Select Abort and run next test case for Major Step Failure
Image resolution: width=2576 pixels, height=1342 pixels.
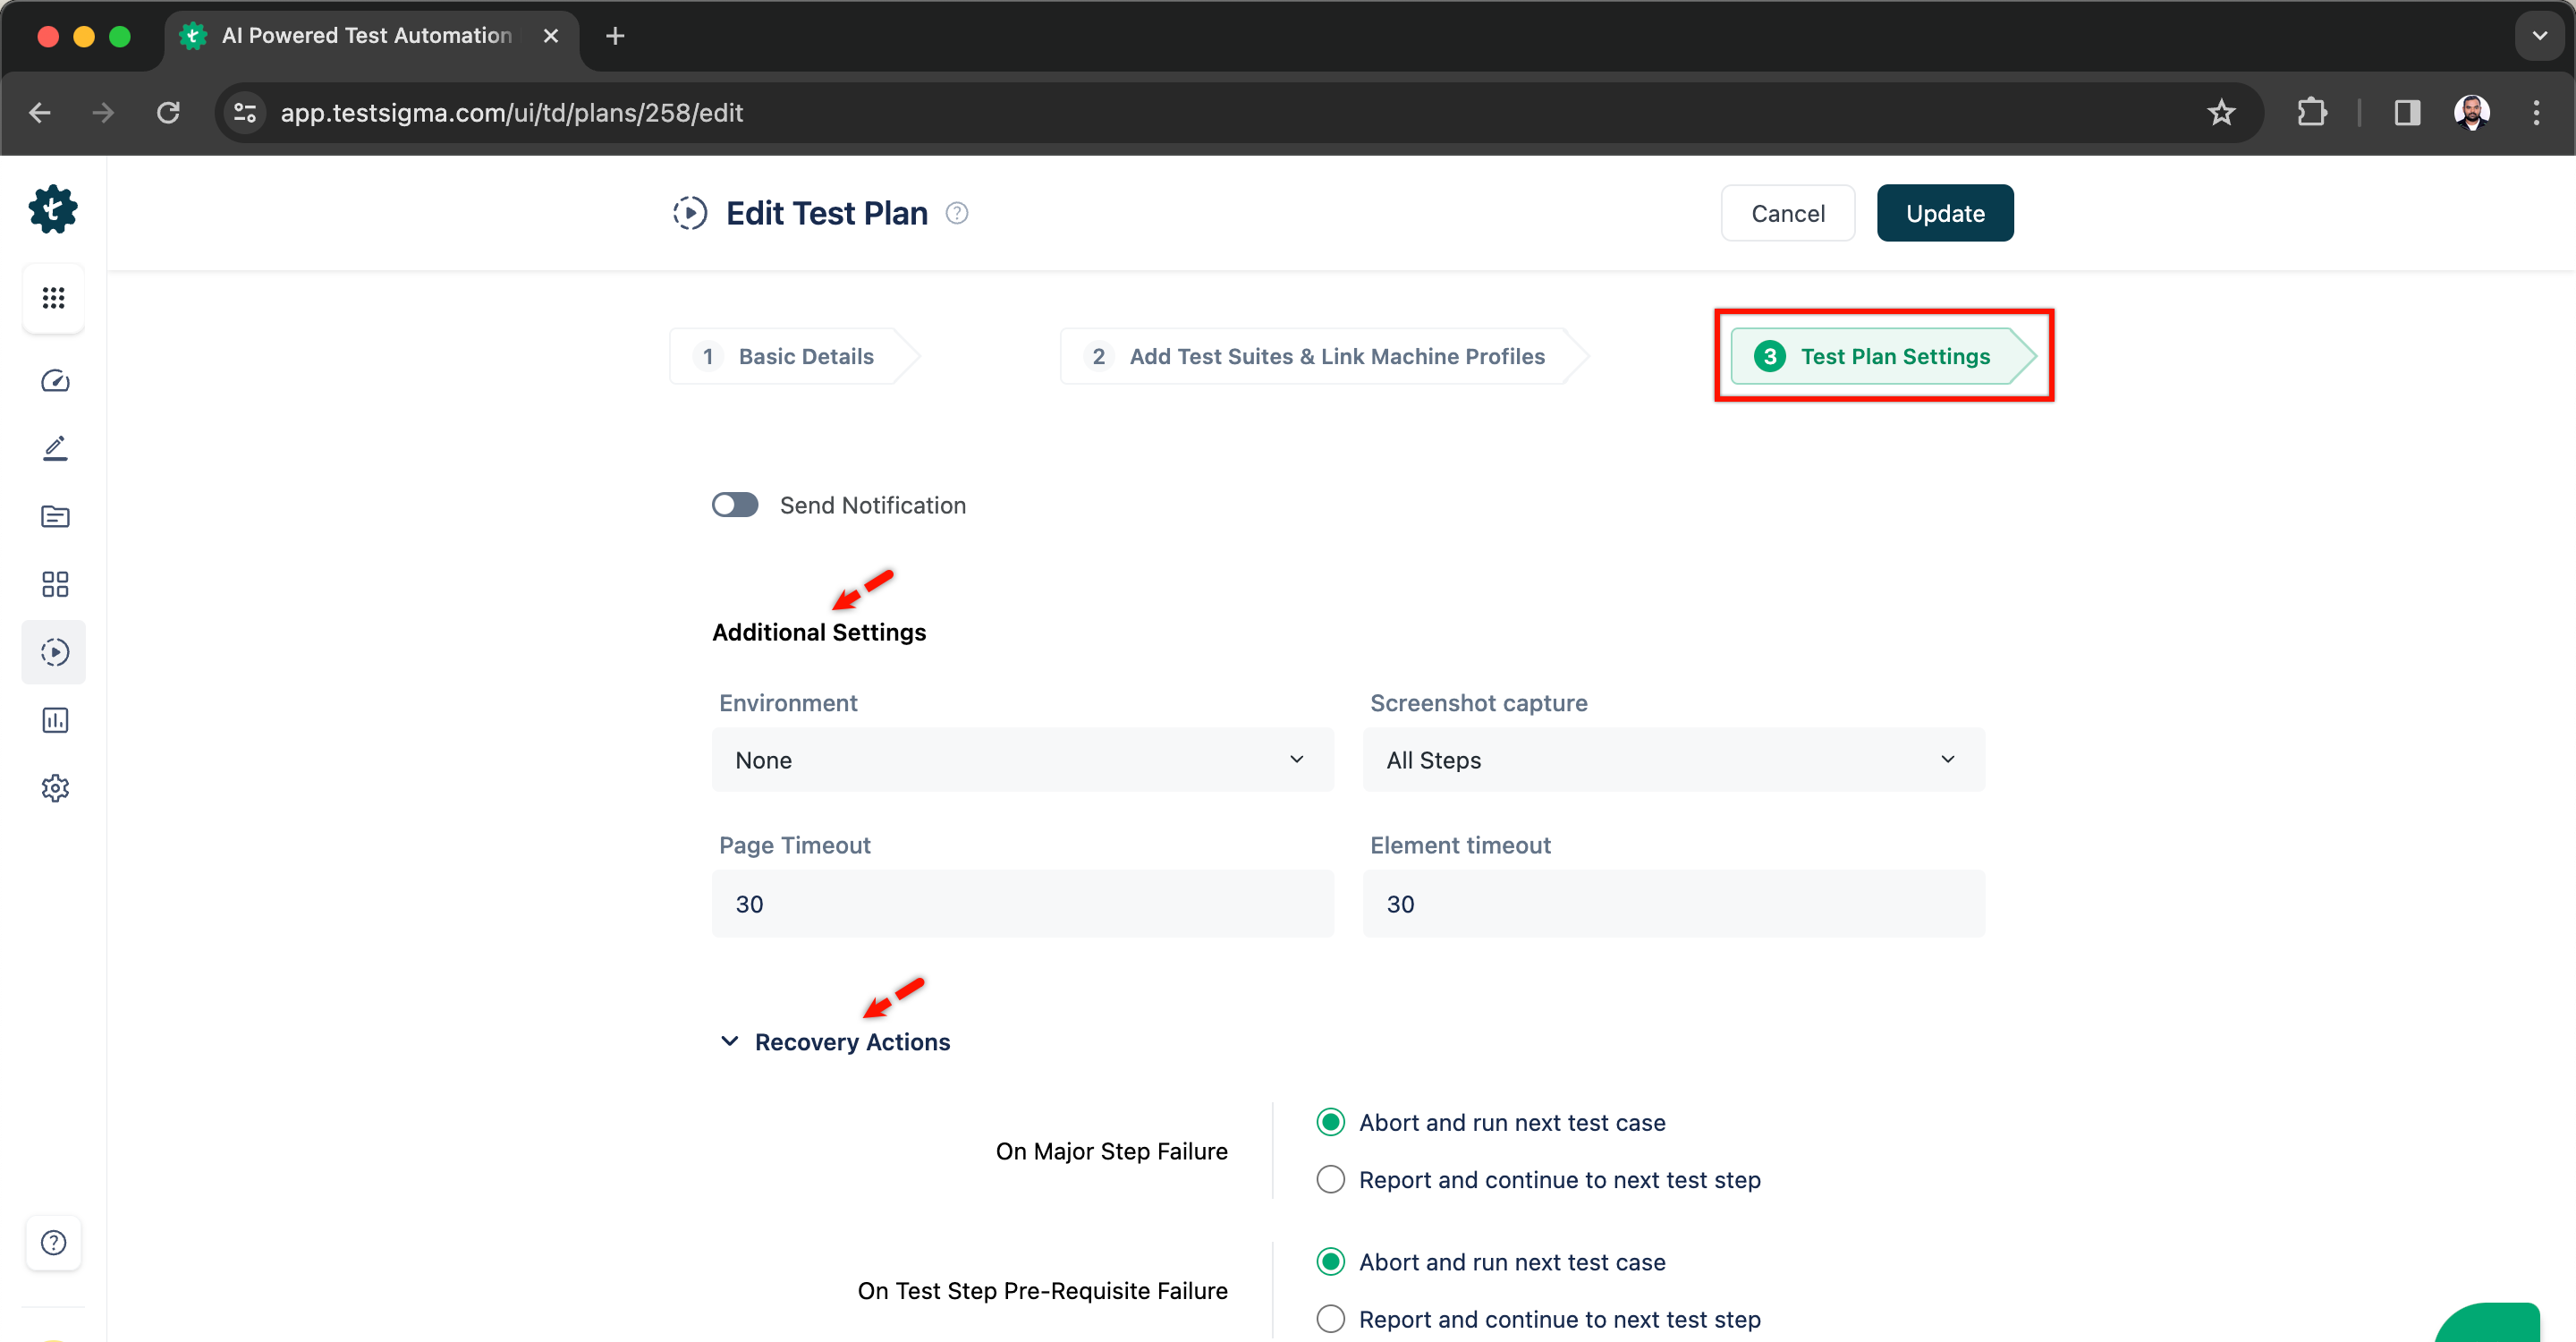click(x=1330, y=1122)
